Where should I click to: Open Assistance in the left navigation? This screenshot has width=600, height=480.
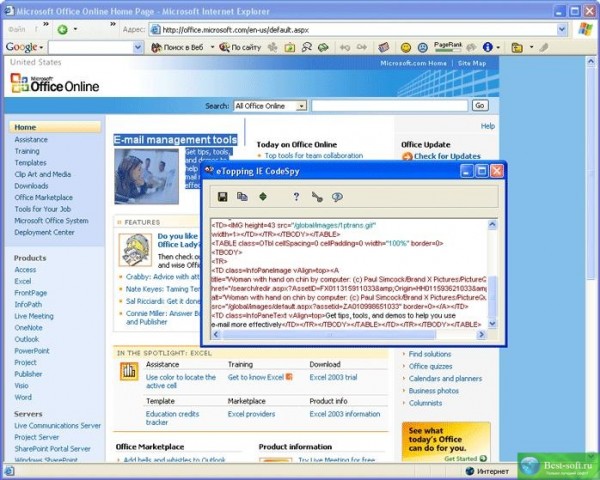31,140
